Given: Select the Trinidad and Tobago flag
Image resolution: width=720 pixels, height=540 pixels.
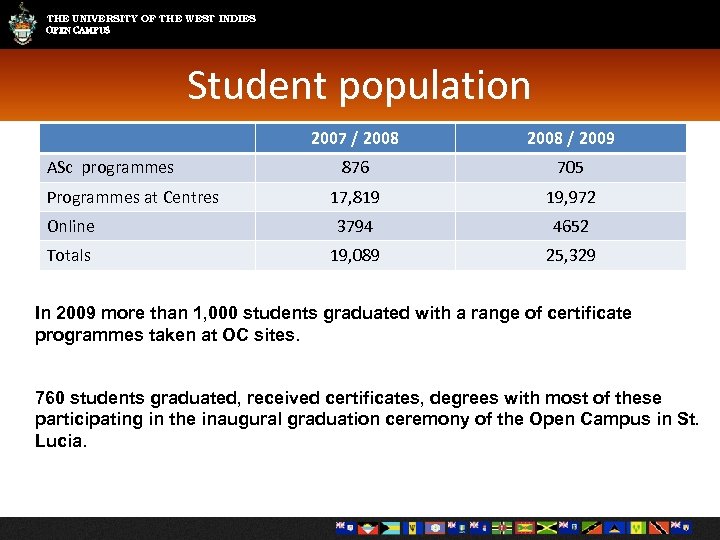Looking at the screenshot, I should click(659, 529).
